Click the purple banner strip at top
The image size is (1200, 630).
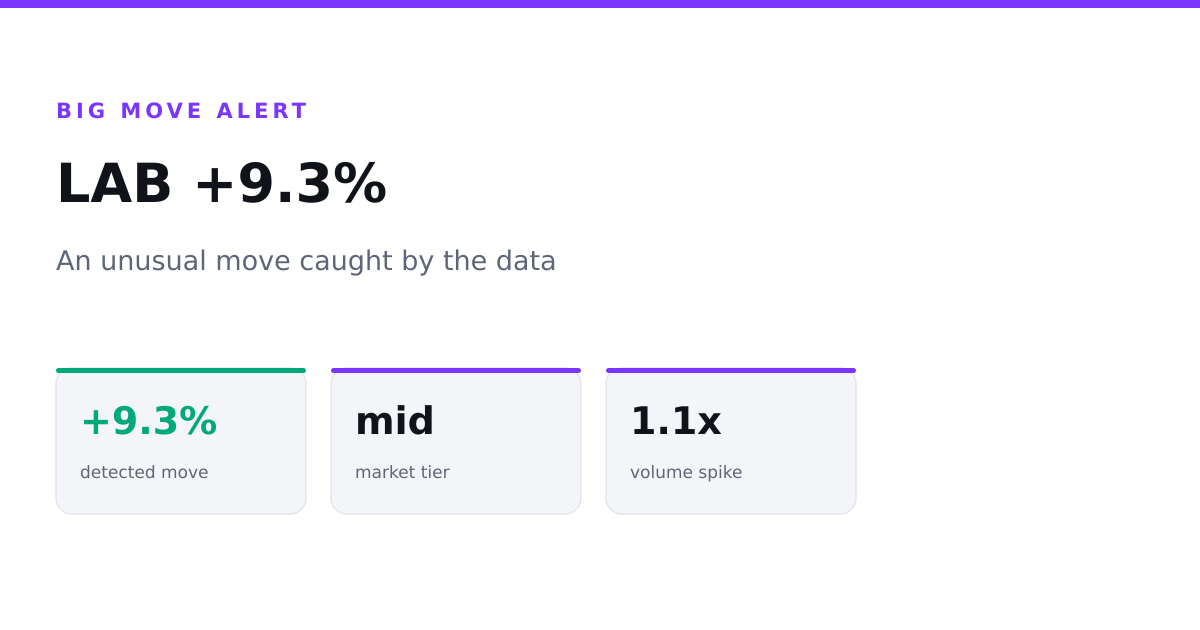point(600,4)
